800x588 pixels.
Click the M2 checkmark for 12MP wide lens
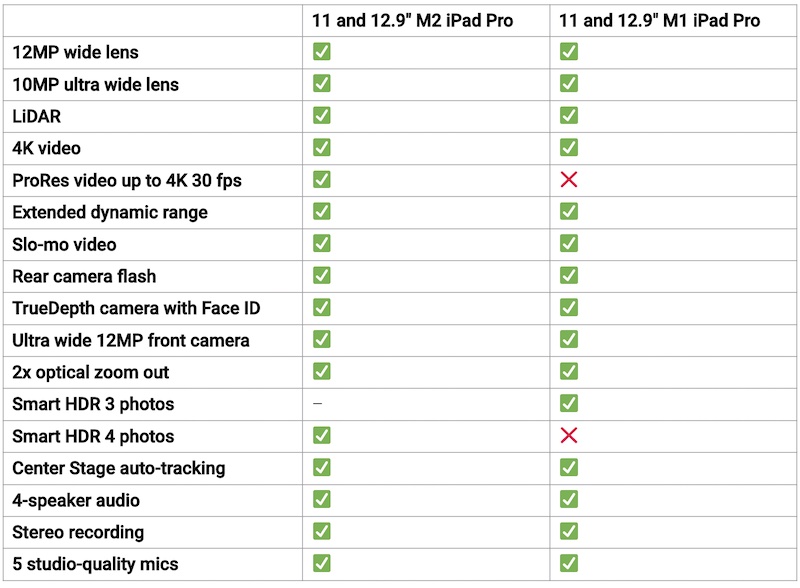[x=322, y=52]
